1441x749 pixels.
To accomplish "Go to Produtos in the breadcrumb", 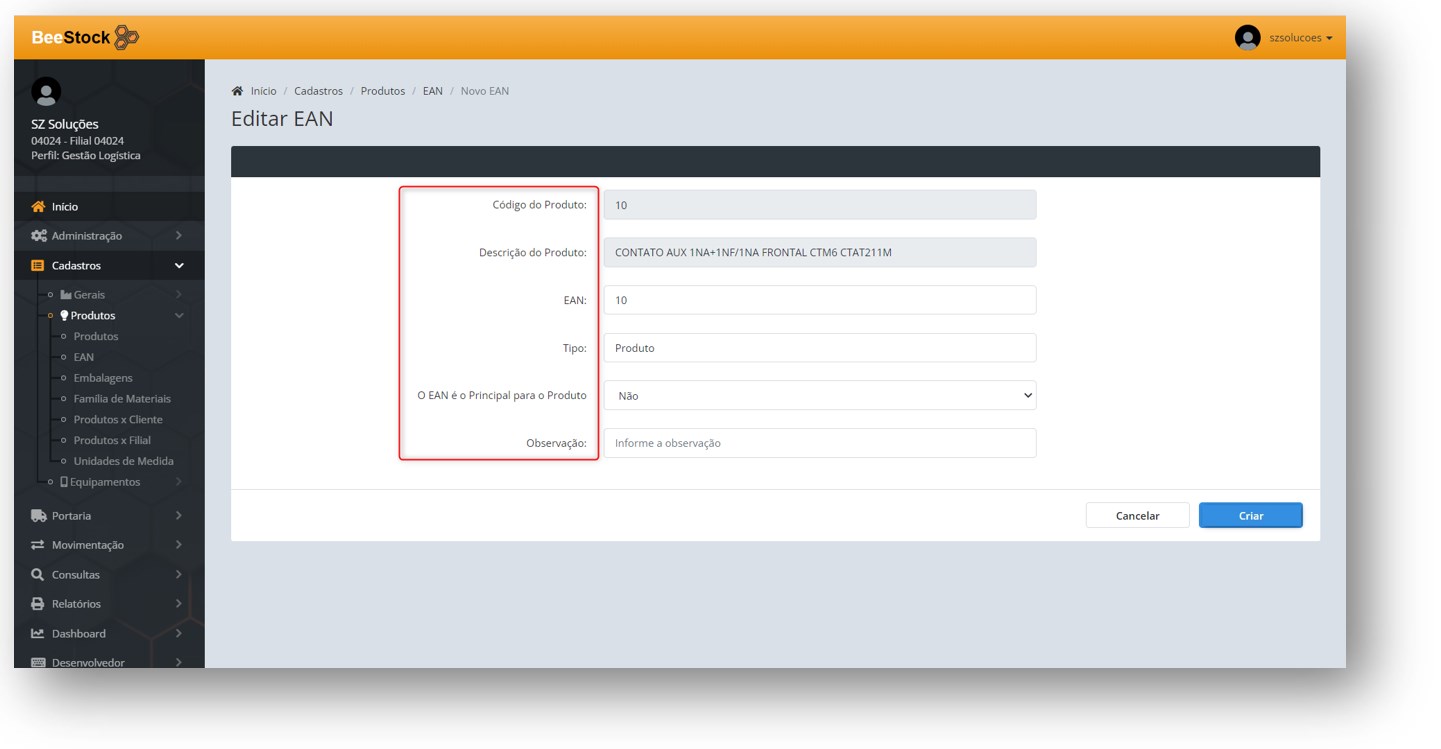I will tap(382, 91).
